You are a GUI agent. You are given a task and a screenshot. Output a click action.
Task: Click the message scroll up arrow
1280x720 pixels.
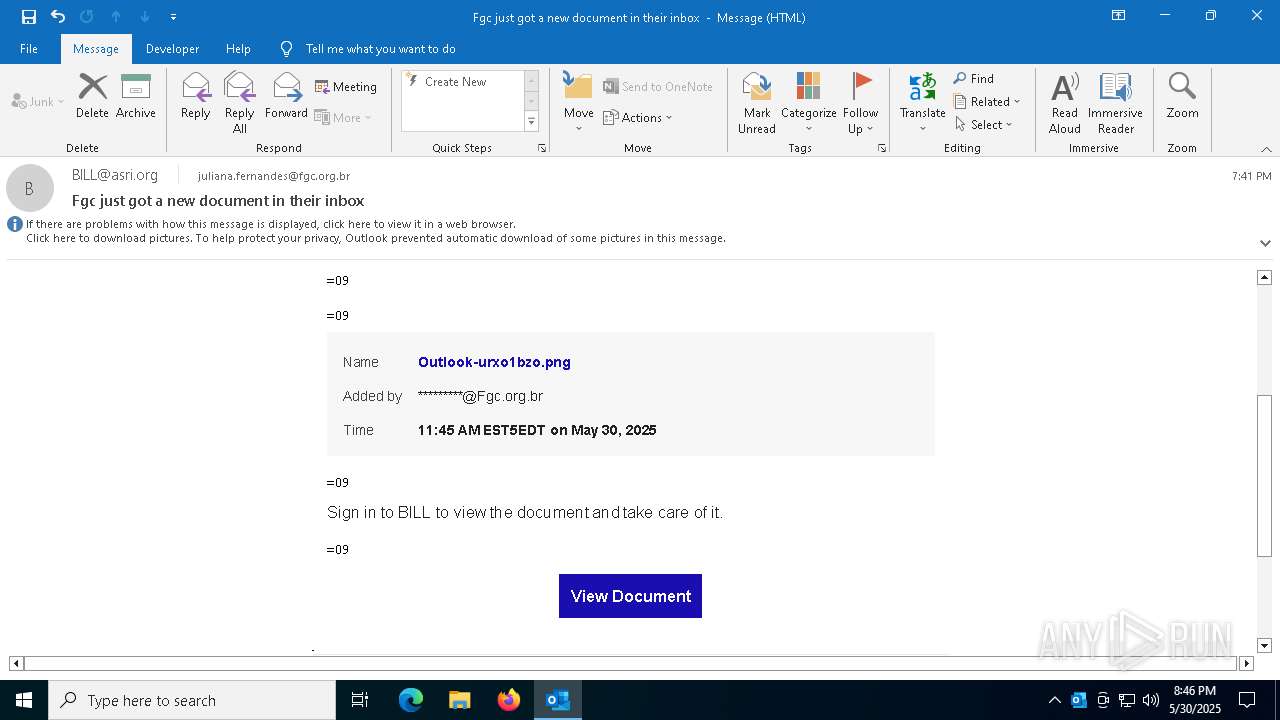pos(1264,277)
